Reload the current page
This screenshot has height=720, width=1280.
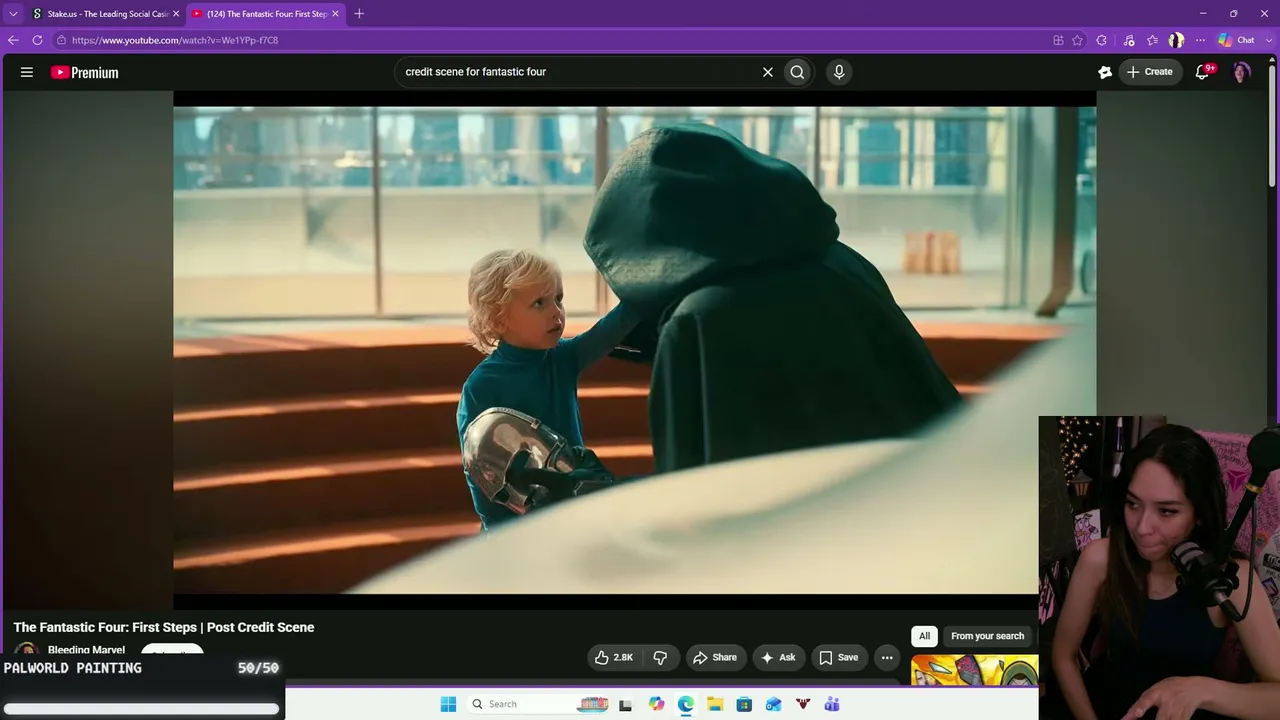(37, 40)
